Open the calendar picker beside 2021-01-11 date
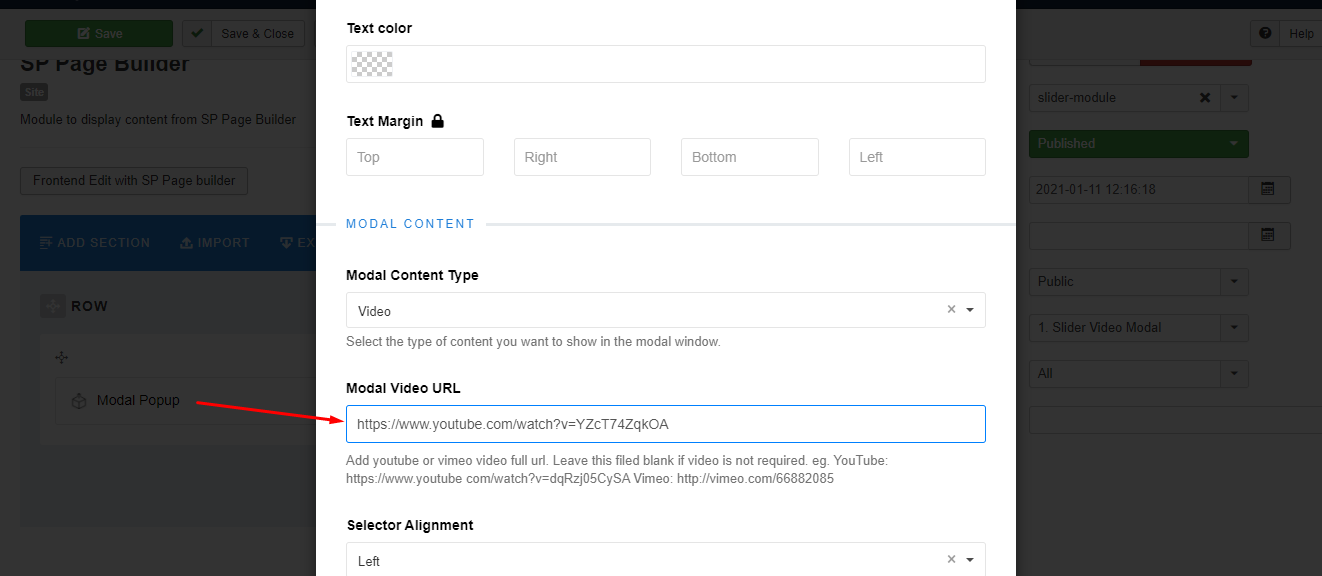This screenshot has height=576, width=1322. tap(1268, 189)
